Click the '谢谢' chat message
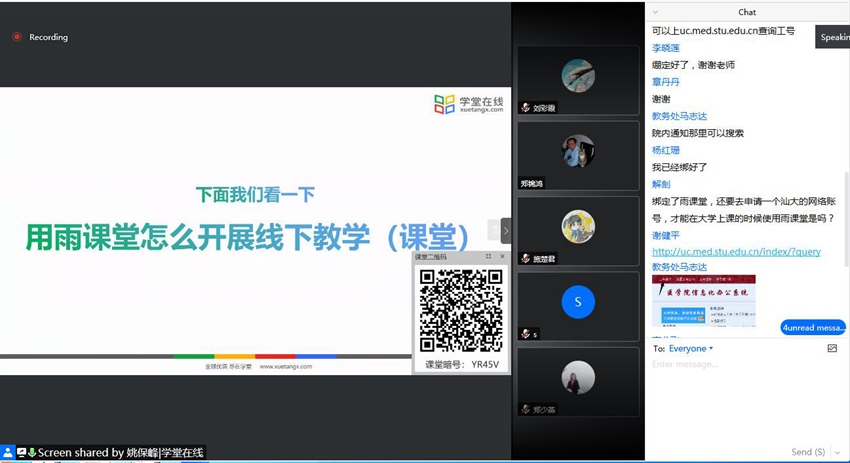Viewport: 850px width, 463px height. point(661,99)
